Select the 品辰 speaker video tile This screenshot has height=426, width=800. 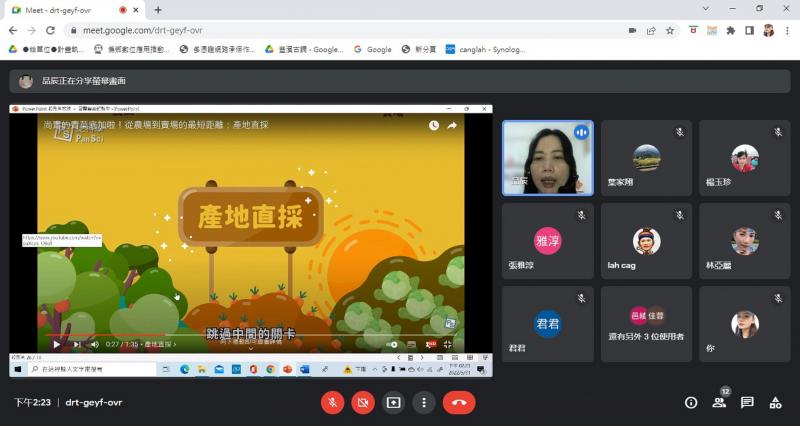click(x=548, y=158)
